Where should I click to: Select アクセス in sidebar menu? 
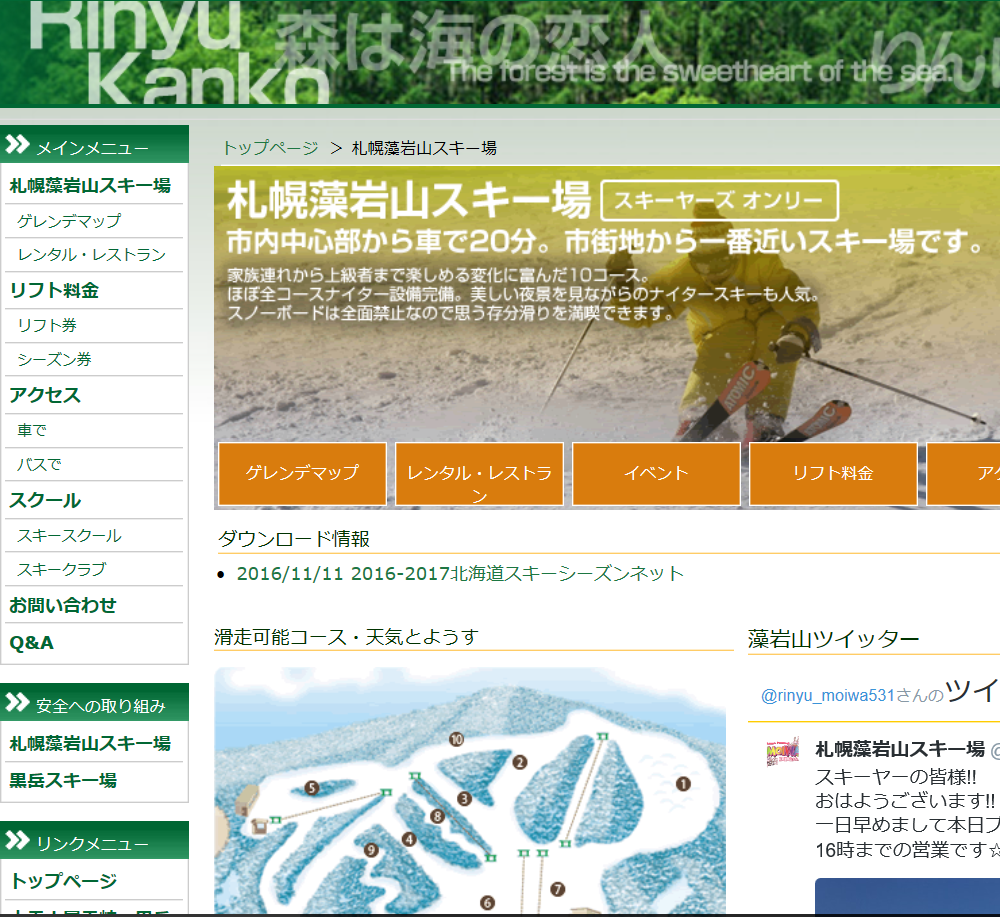point(45,395)
